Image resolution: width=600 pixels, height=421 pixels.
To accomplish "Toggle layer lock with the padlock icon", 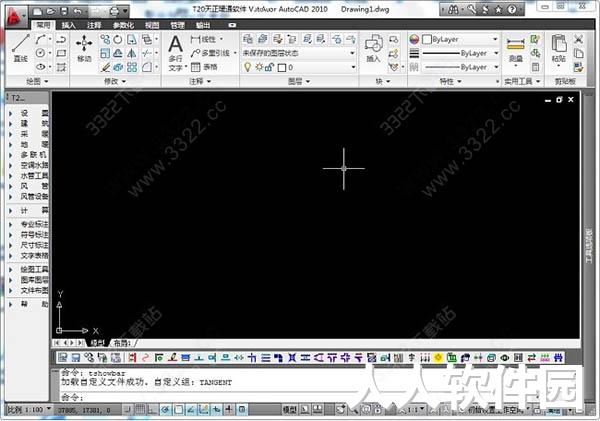I will [270, 67].
